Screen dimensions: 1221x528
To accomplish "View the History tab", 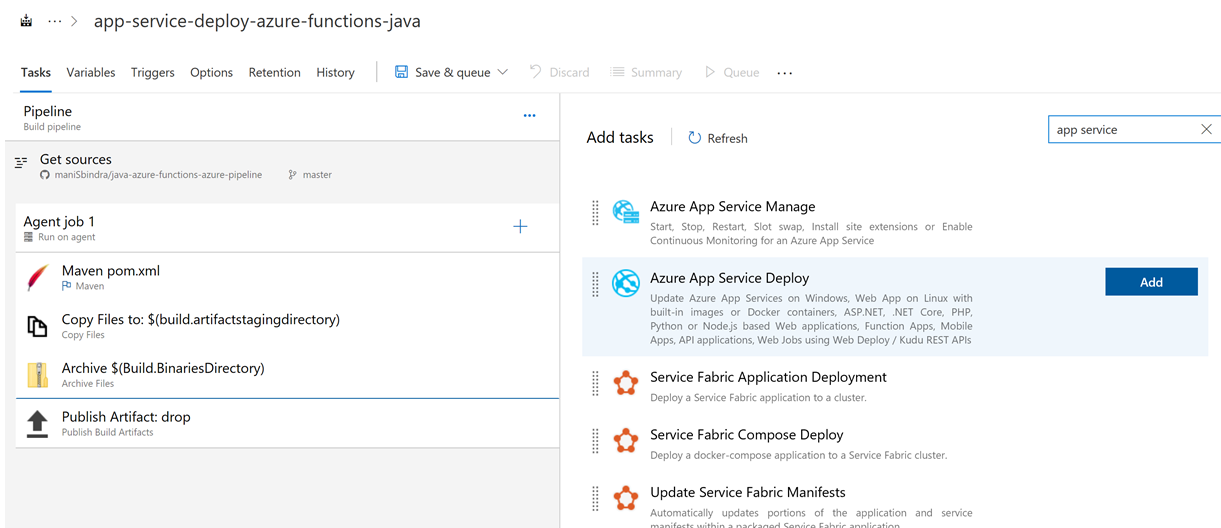I will pos(335,72).
